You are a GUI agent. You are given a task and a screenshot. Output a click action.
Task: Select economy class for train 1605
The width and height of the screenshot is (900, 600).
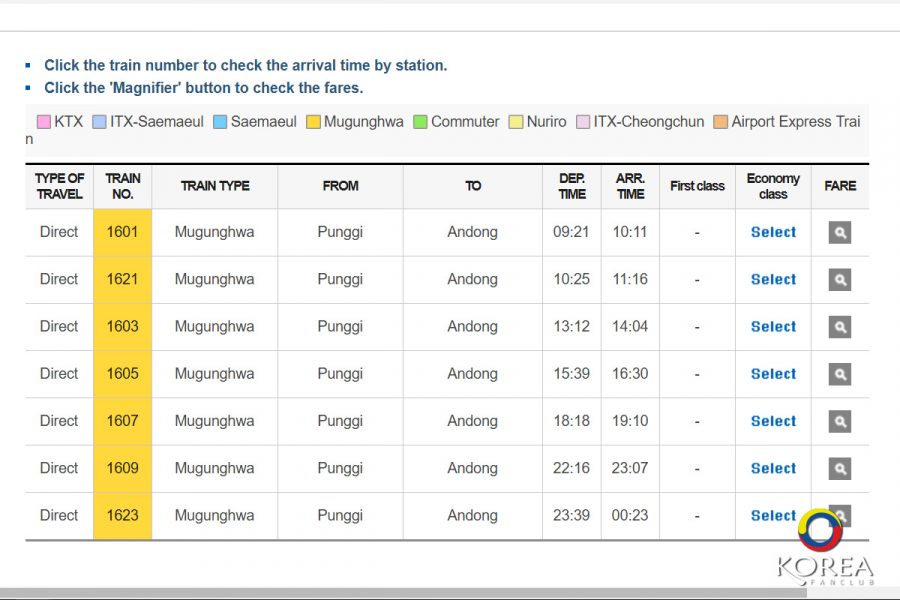pyautogui.click(x=773, y=374)
